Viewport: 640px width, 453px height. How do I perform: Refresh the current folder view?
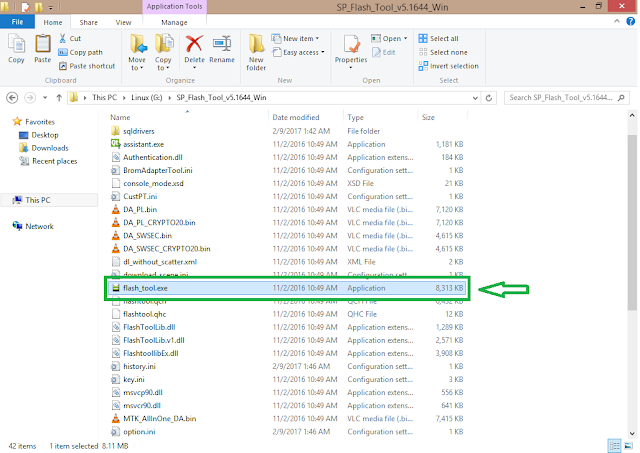pyautogui.click(x=489, y=98)
